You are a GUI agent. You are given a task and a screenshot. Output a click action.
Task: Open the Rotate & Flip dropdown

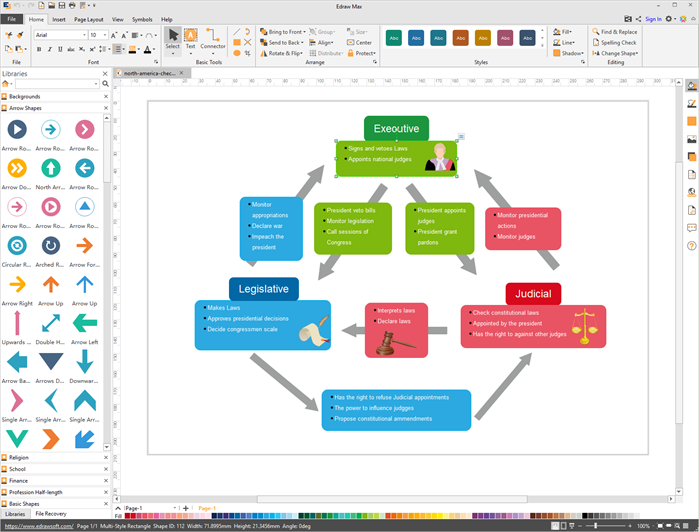[x=281, y=53]
